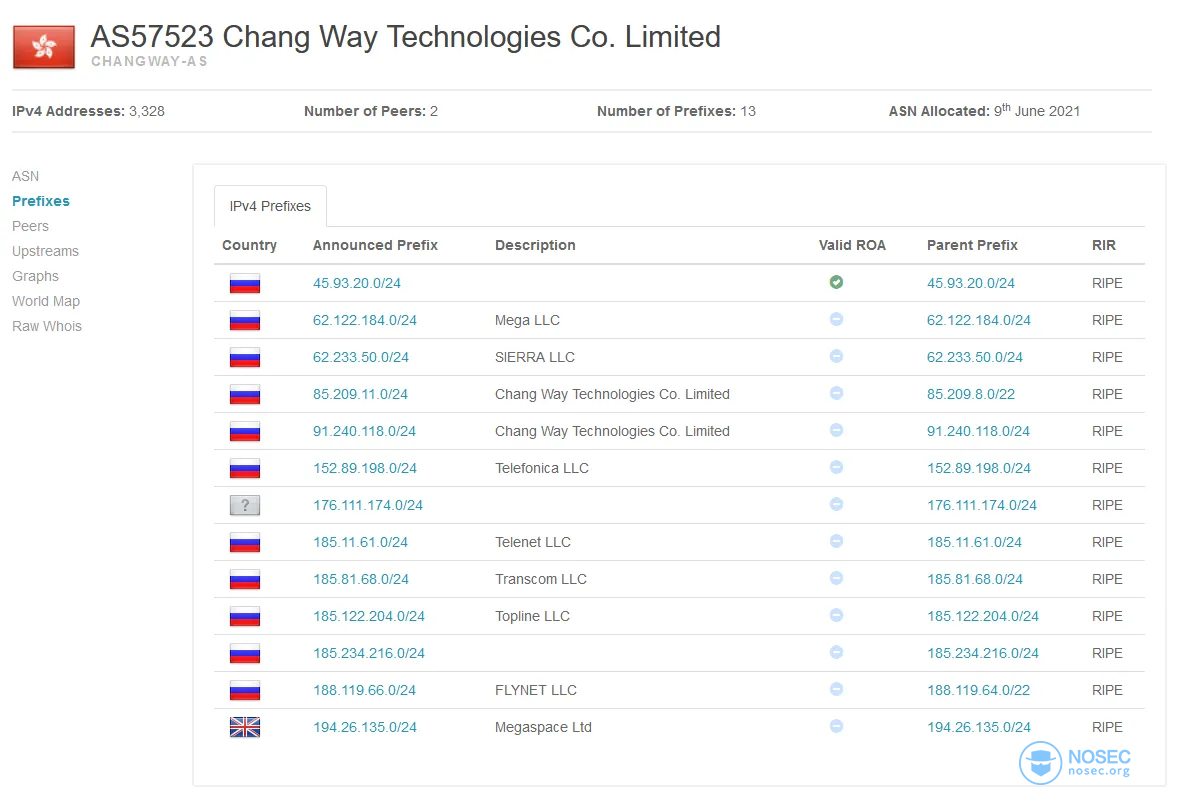The width and height of the screenshot is (1183, 809).
Task: Open announced prefix 185.81.68.0/24
Action: [x=361, y=579]
